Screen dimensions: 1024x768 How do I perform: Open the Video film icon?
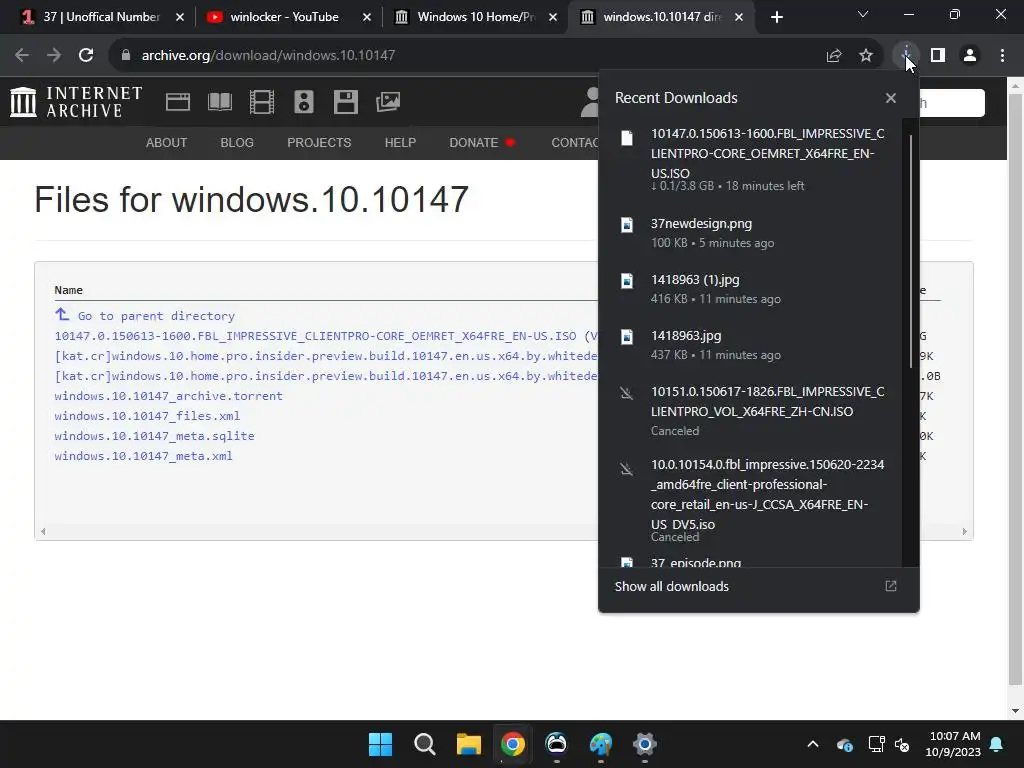[262, 102]
